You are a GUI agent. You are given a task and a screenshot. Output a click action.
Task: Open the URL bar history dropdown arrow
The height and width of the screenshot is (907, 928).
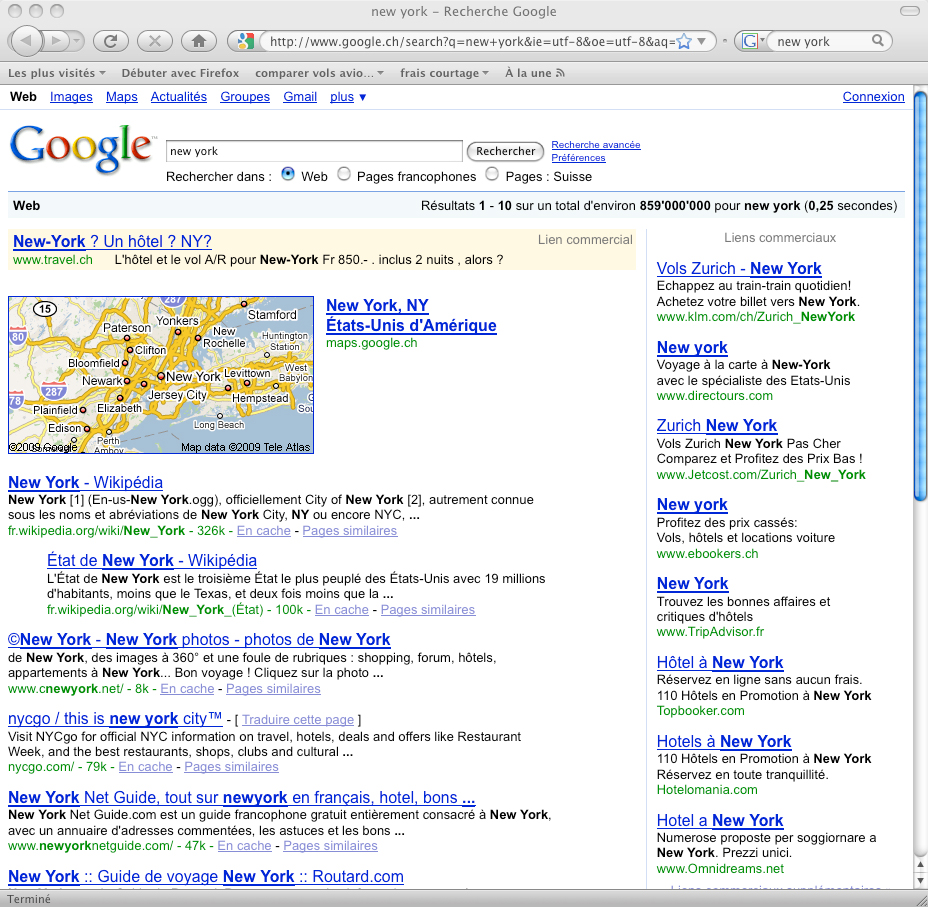click(x=702, y=41)
